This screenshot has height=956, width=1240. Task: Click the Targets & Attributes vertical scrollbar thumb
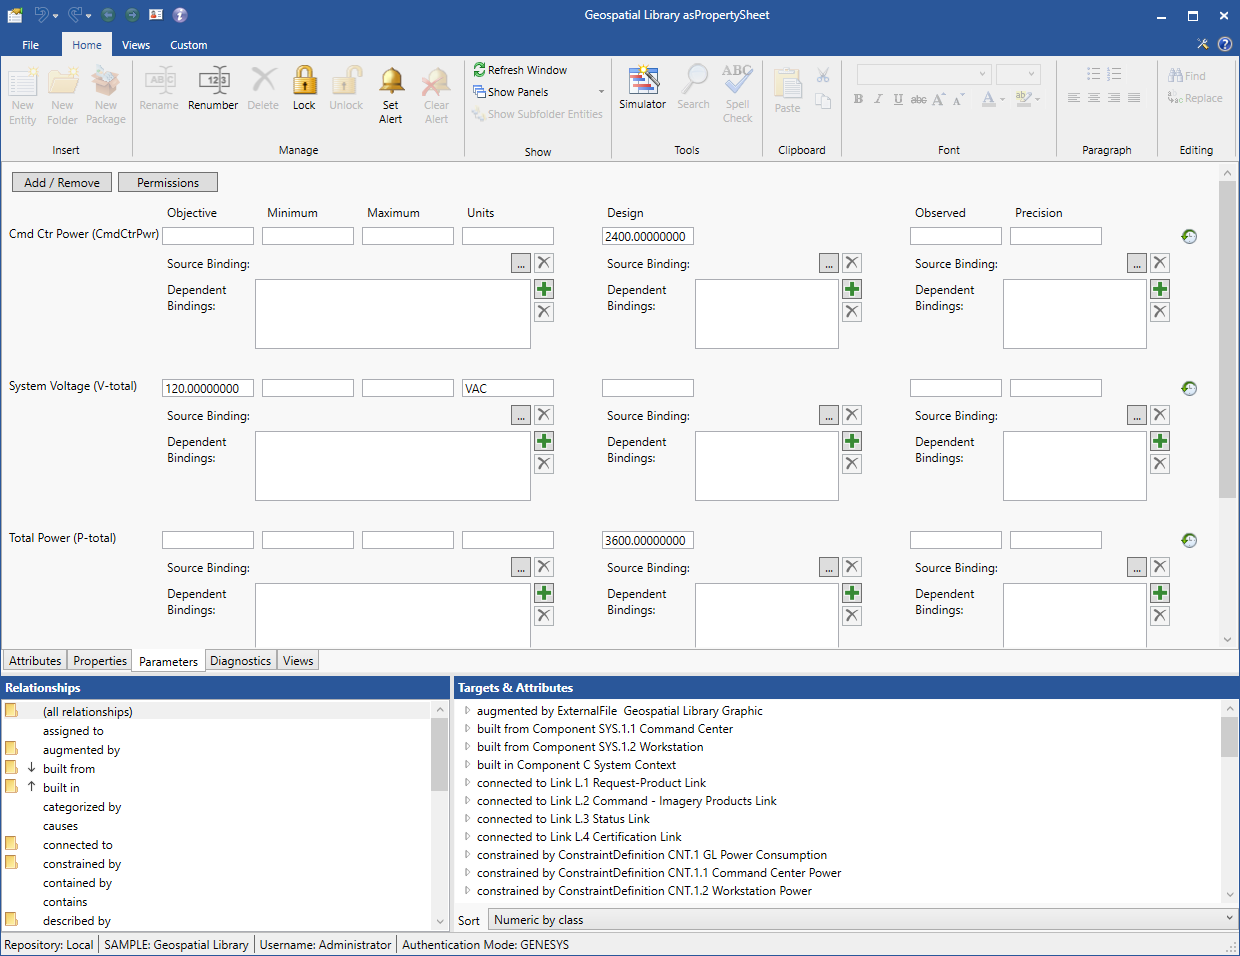coord(1229,737)
